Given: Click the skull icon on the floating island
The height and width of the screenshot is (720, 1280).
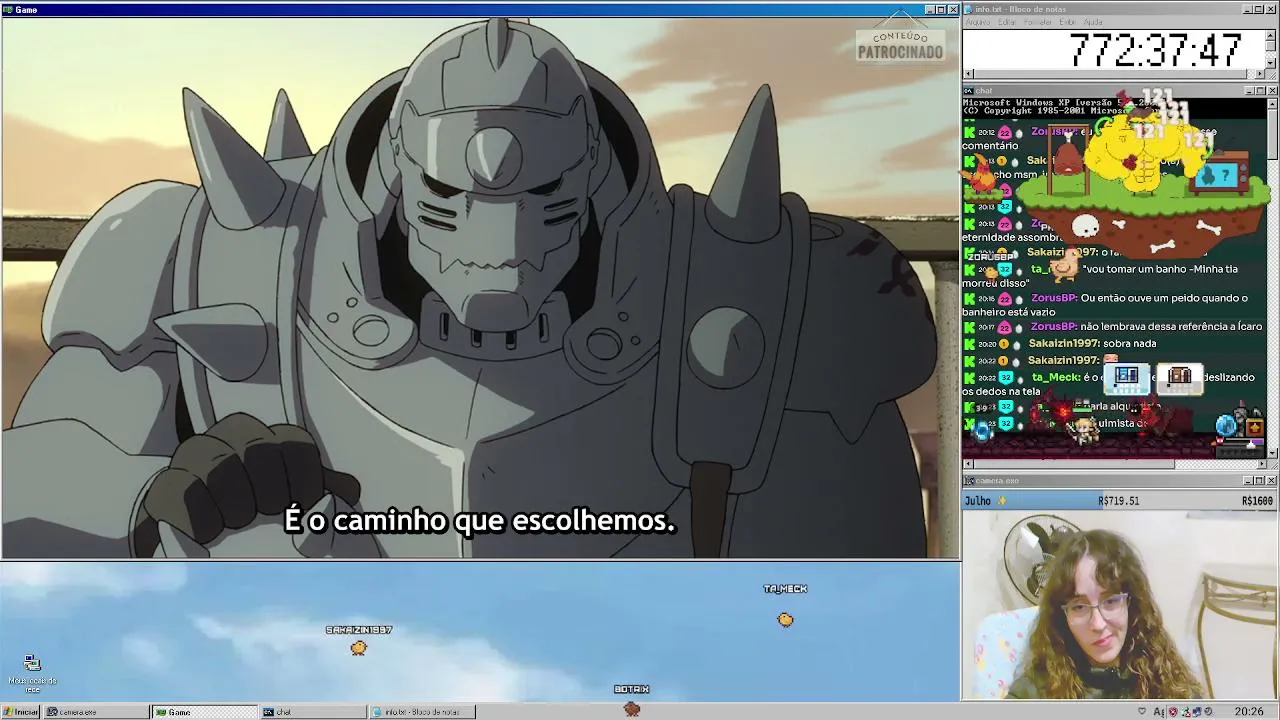Looking at the screenshot, I should tap(1085, 226).
